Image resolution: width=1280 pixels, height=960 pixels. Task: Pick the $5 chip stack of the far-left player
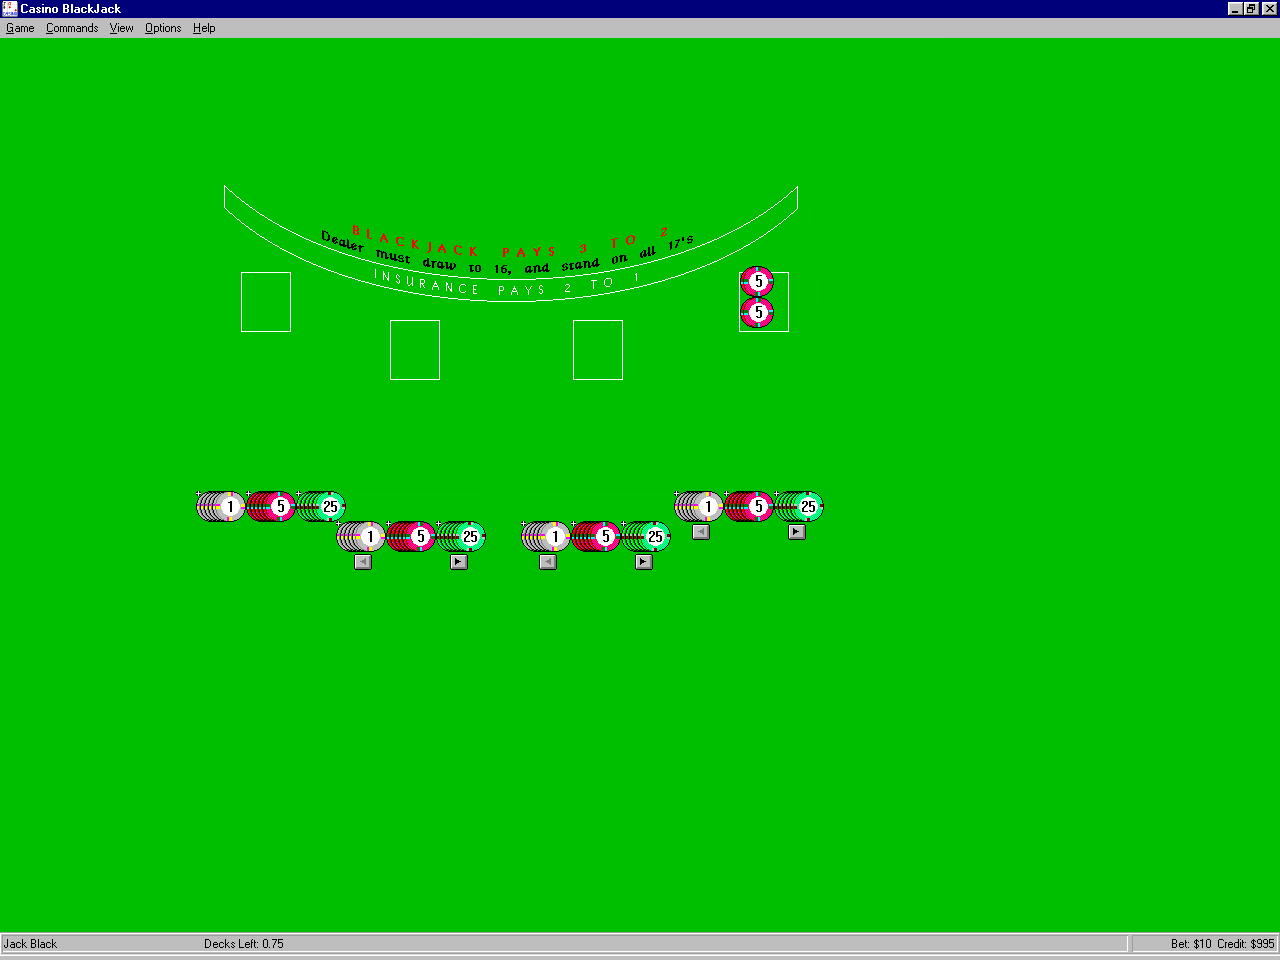point(271,507)
